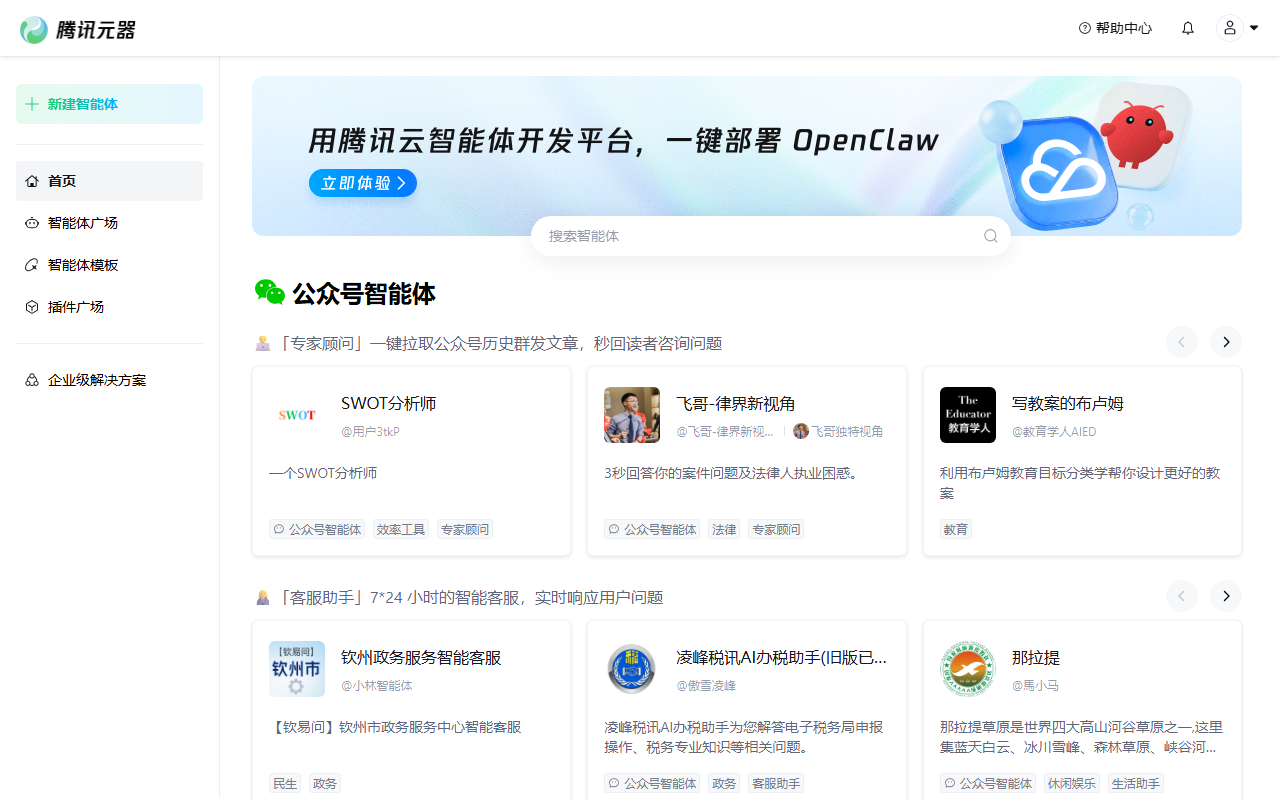Click the 民生 tag
This screenshot has width=1280, height=800.
pos(285,783)
